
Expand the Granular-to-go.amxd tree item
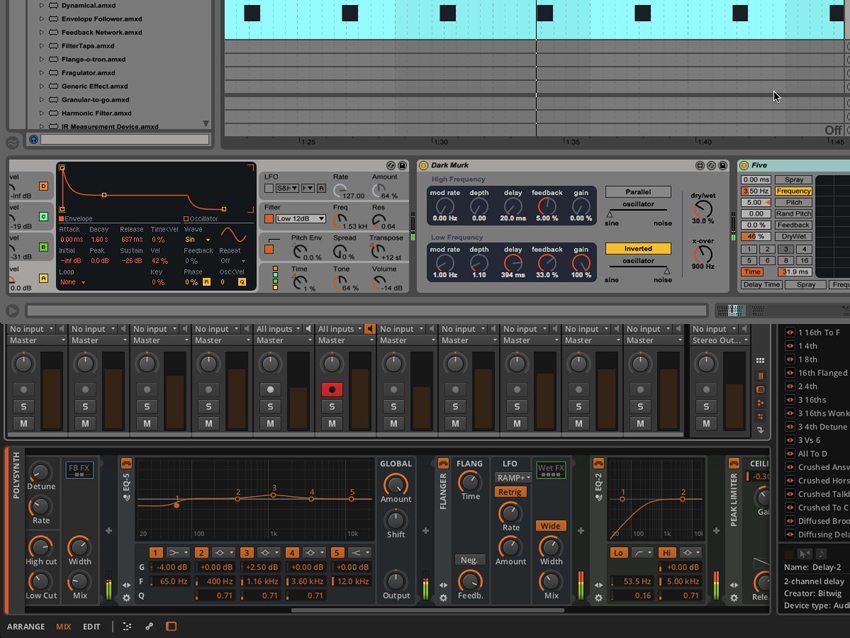[x=41, y=100]
